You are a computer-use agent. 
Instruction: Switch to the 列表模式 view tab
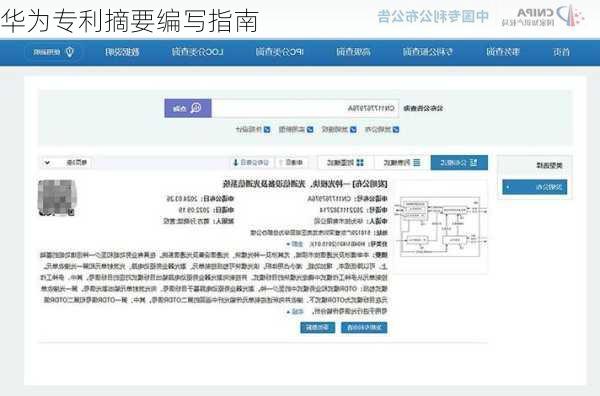402,163
